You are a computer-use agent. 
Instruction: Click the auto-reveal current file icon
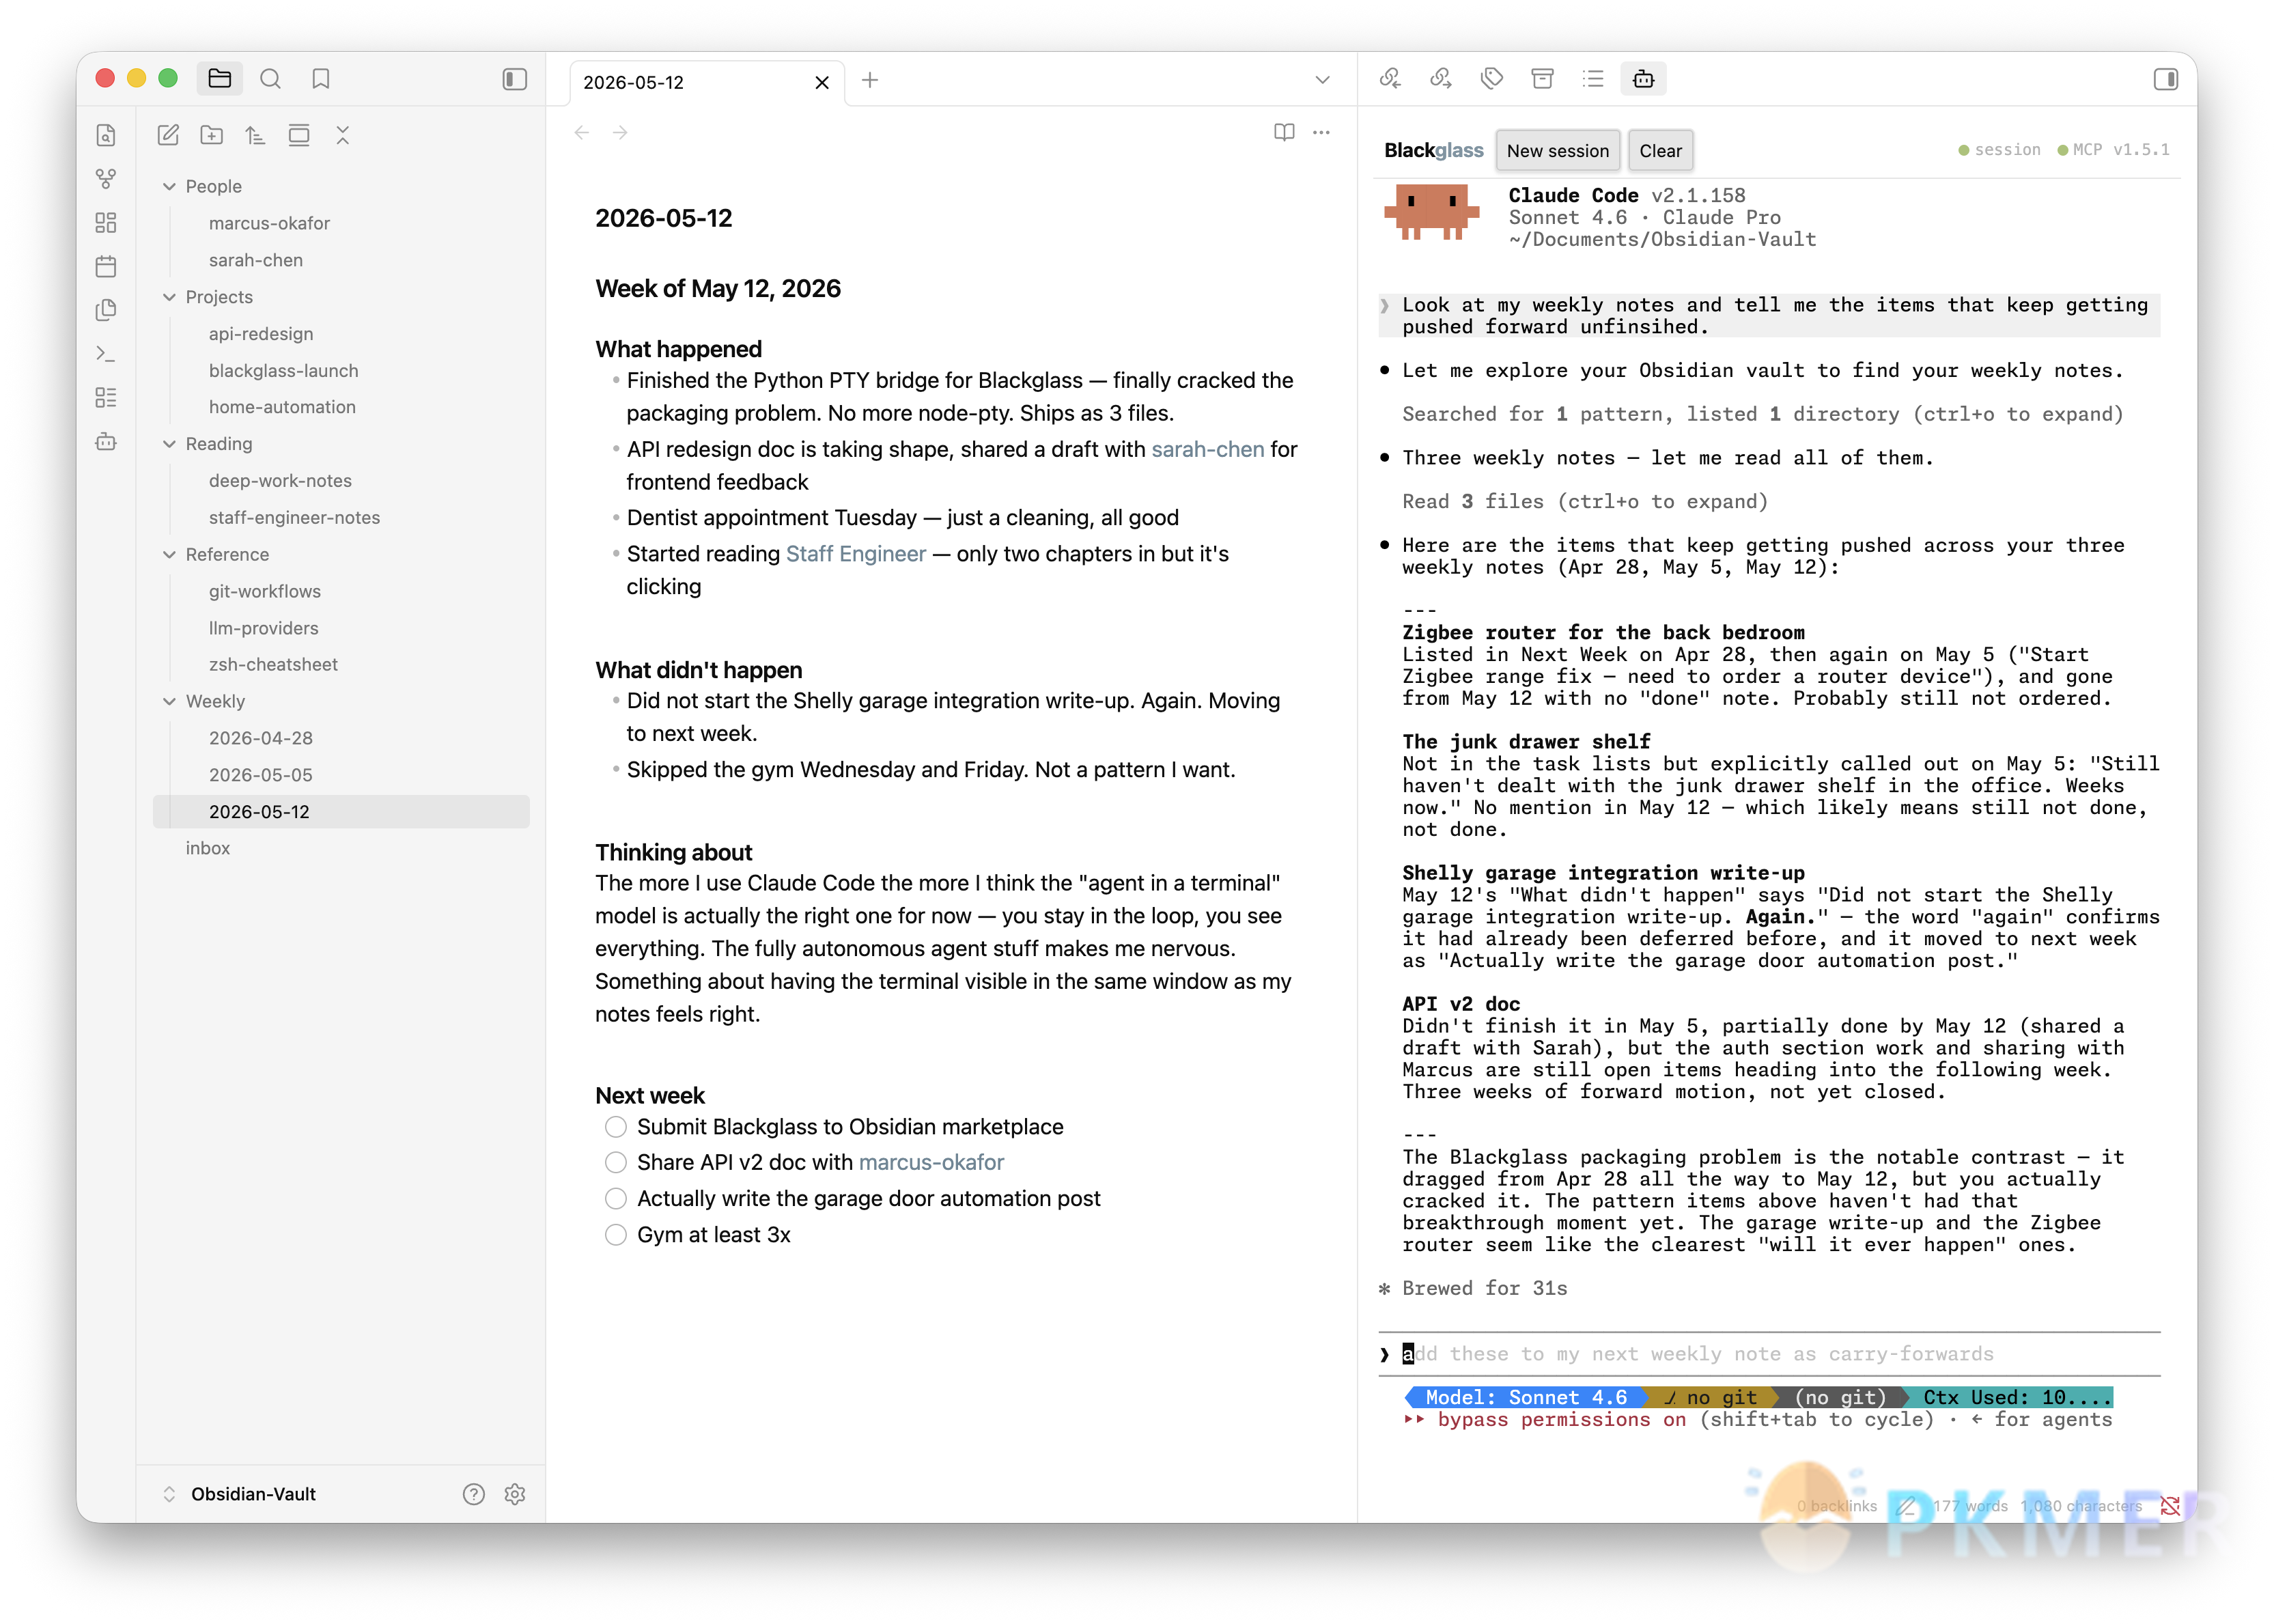point(299,135)
